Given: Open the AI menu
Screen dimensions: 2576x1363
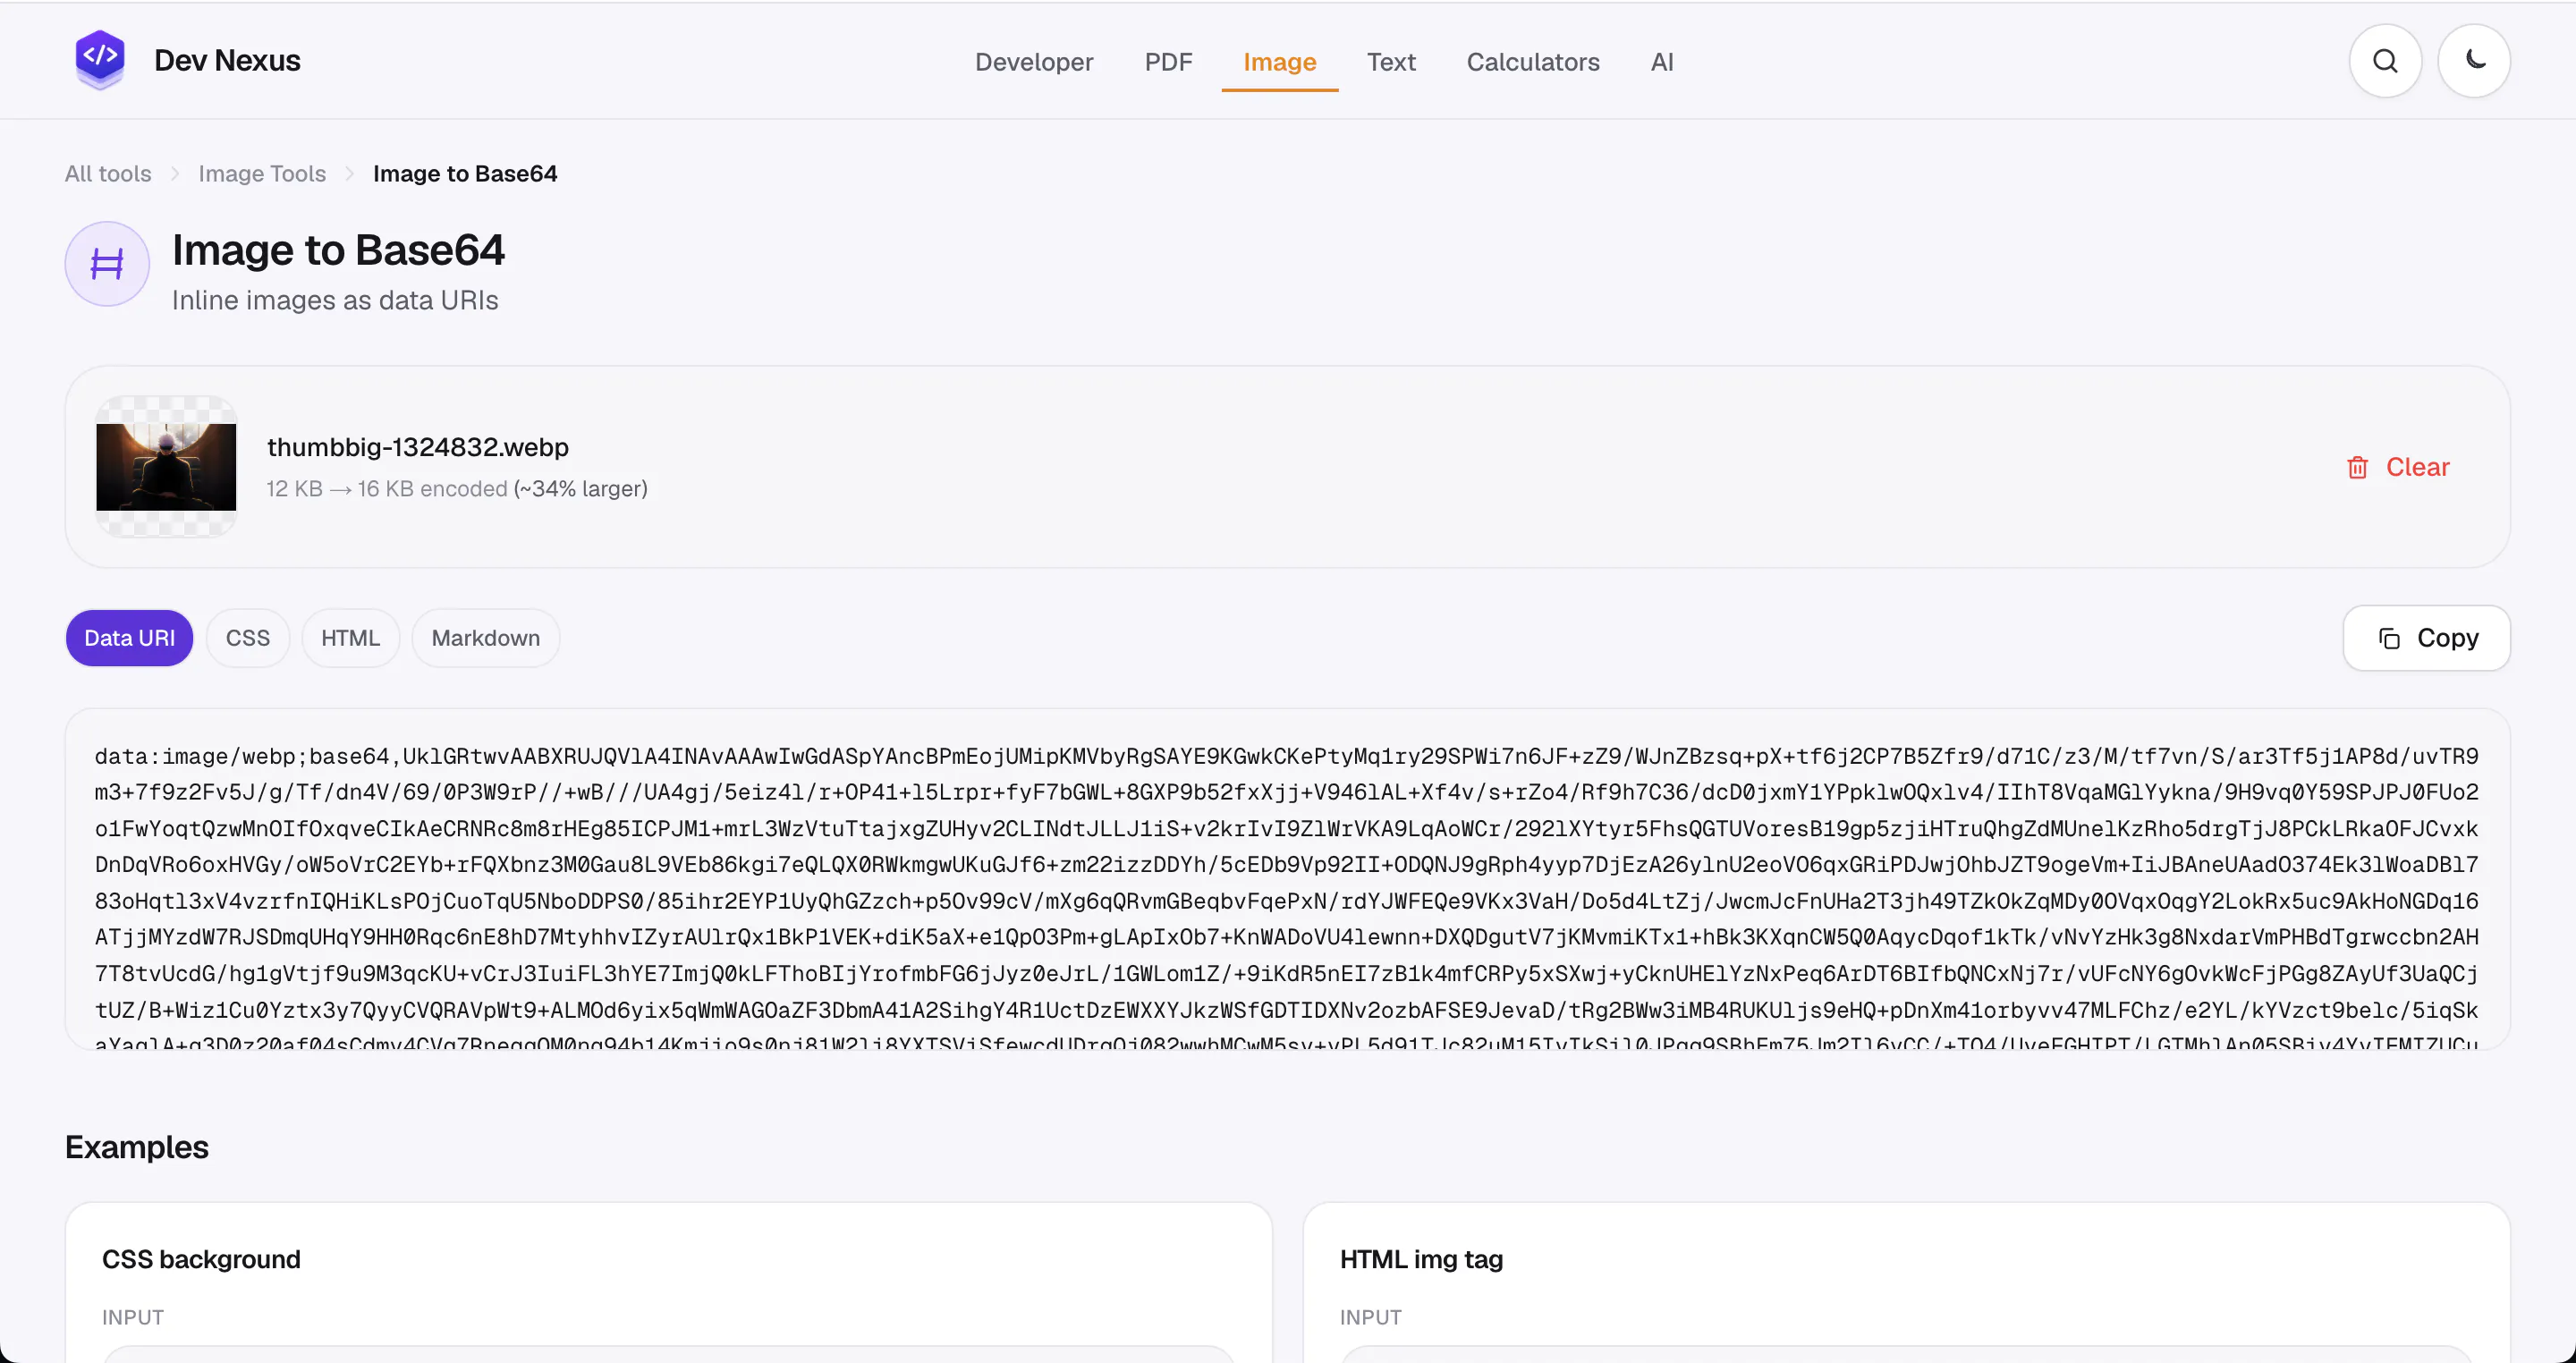Looking at the screenshot, I should [1662, 62].
